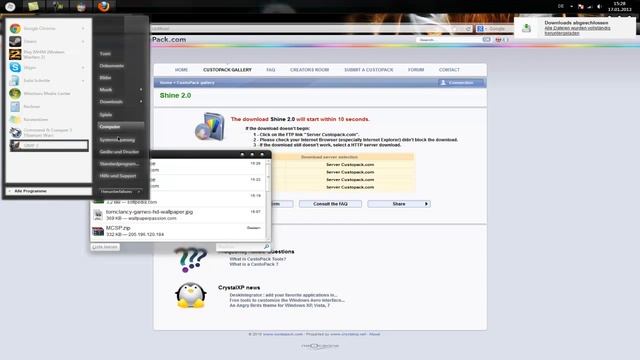Viewport: 640px width, 360px height.
Task: Click the clock showing 15:28
Action: (x=620, y=6)
